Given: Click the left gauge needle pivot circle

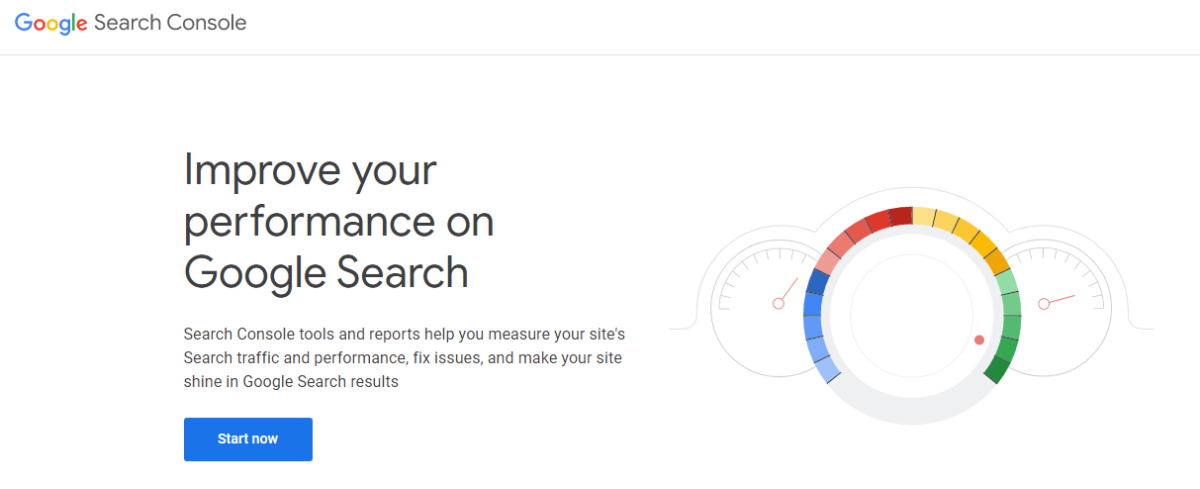Looking at the screenshot, I should click(x=777, y=303).
